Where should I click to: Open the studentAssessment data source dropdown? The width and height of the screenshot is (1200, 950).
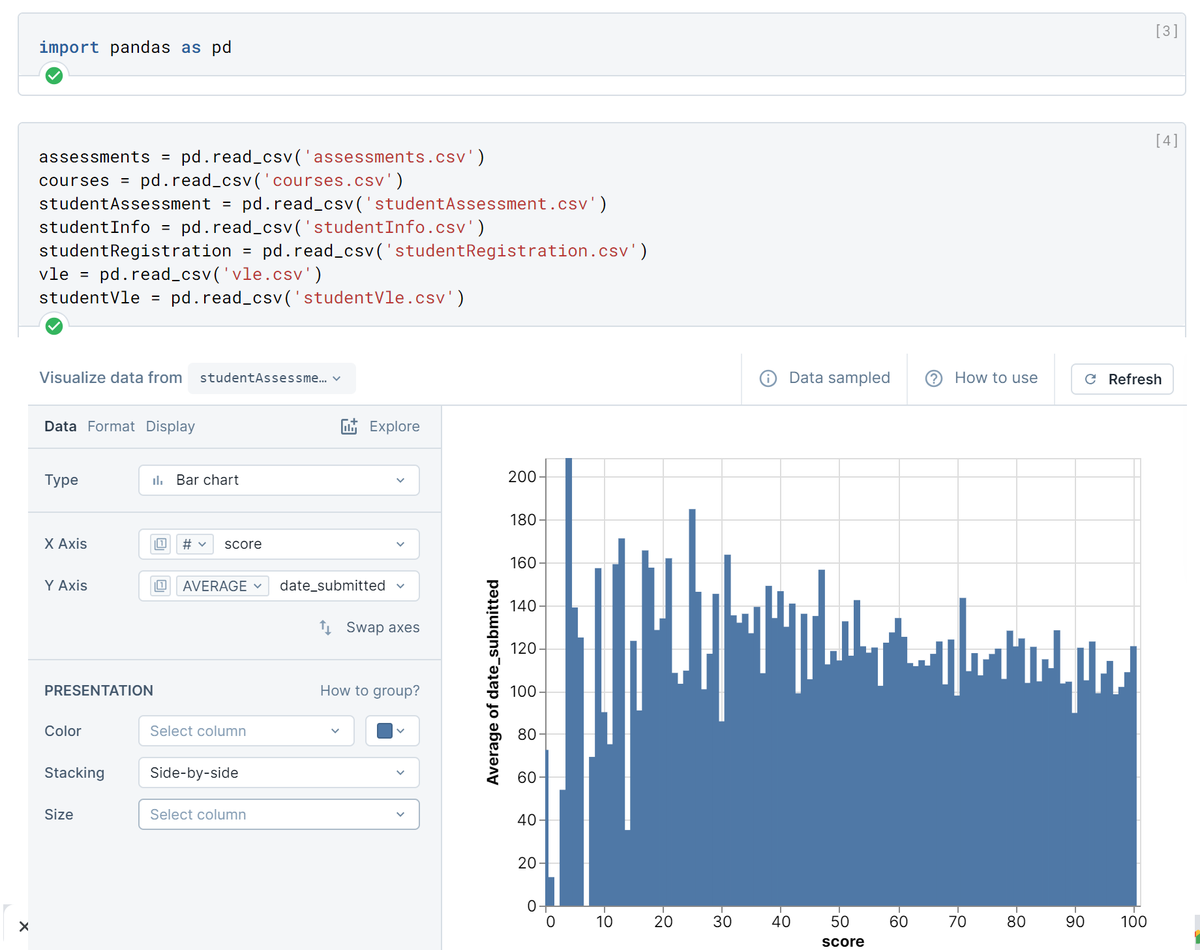(271, 378)
